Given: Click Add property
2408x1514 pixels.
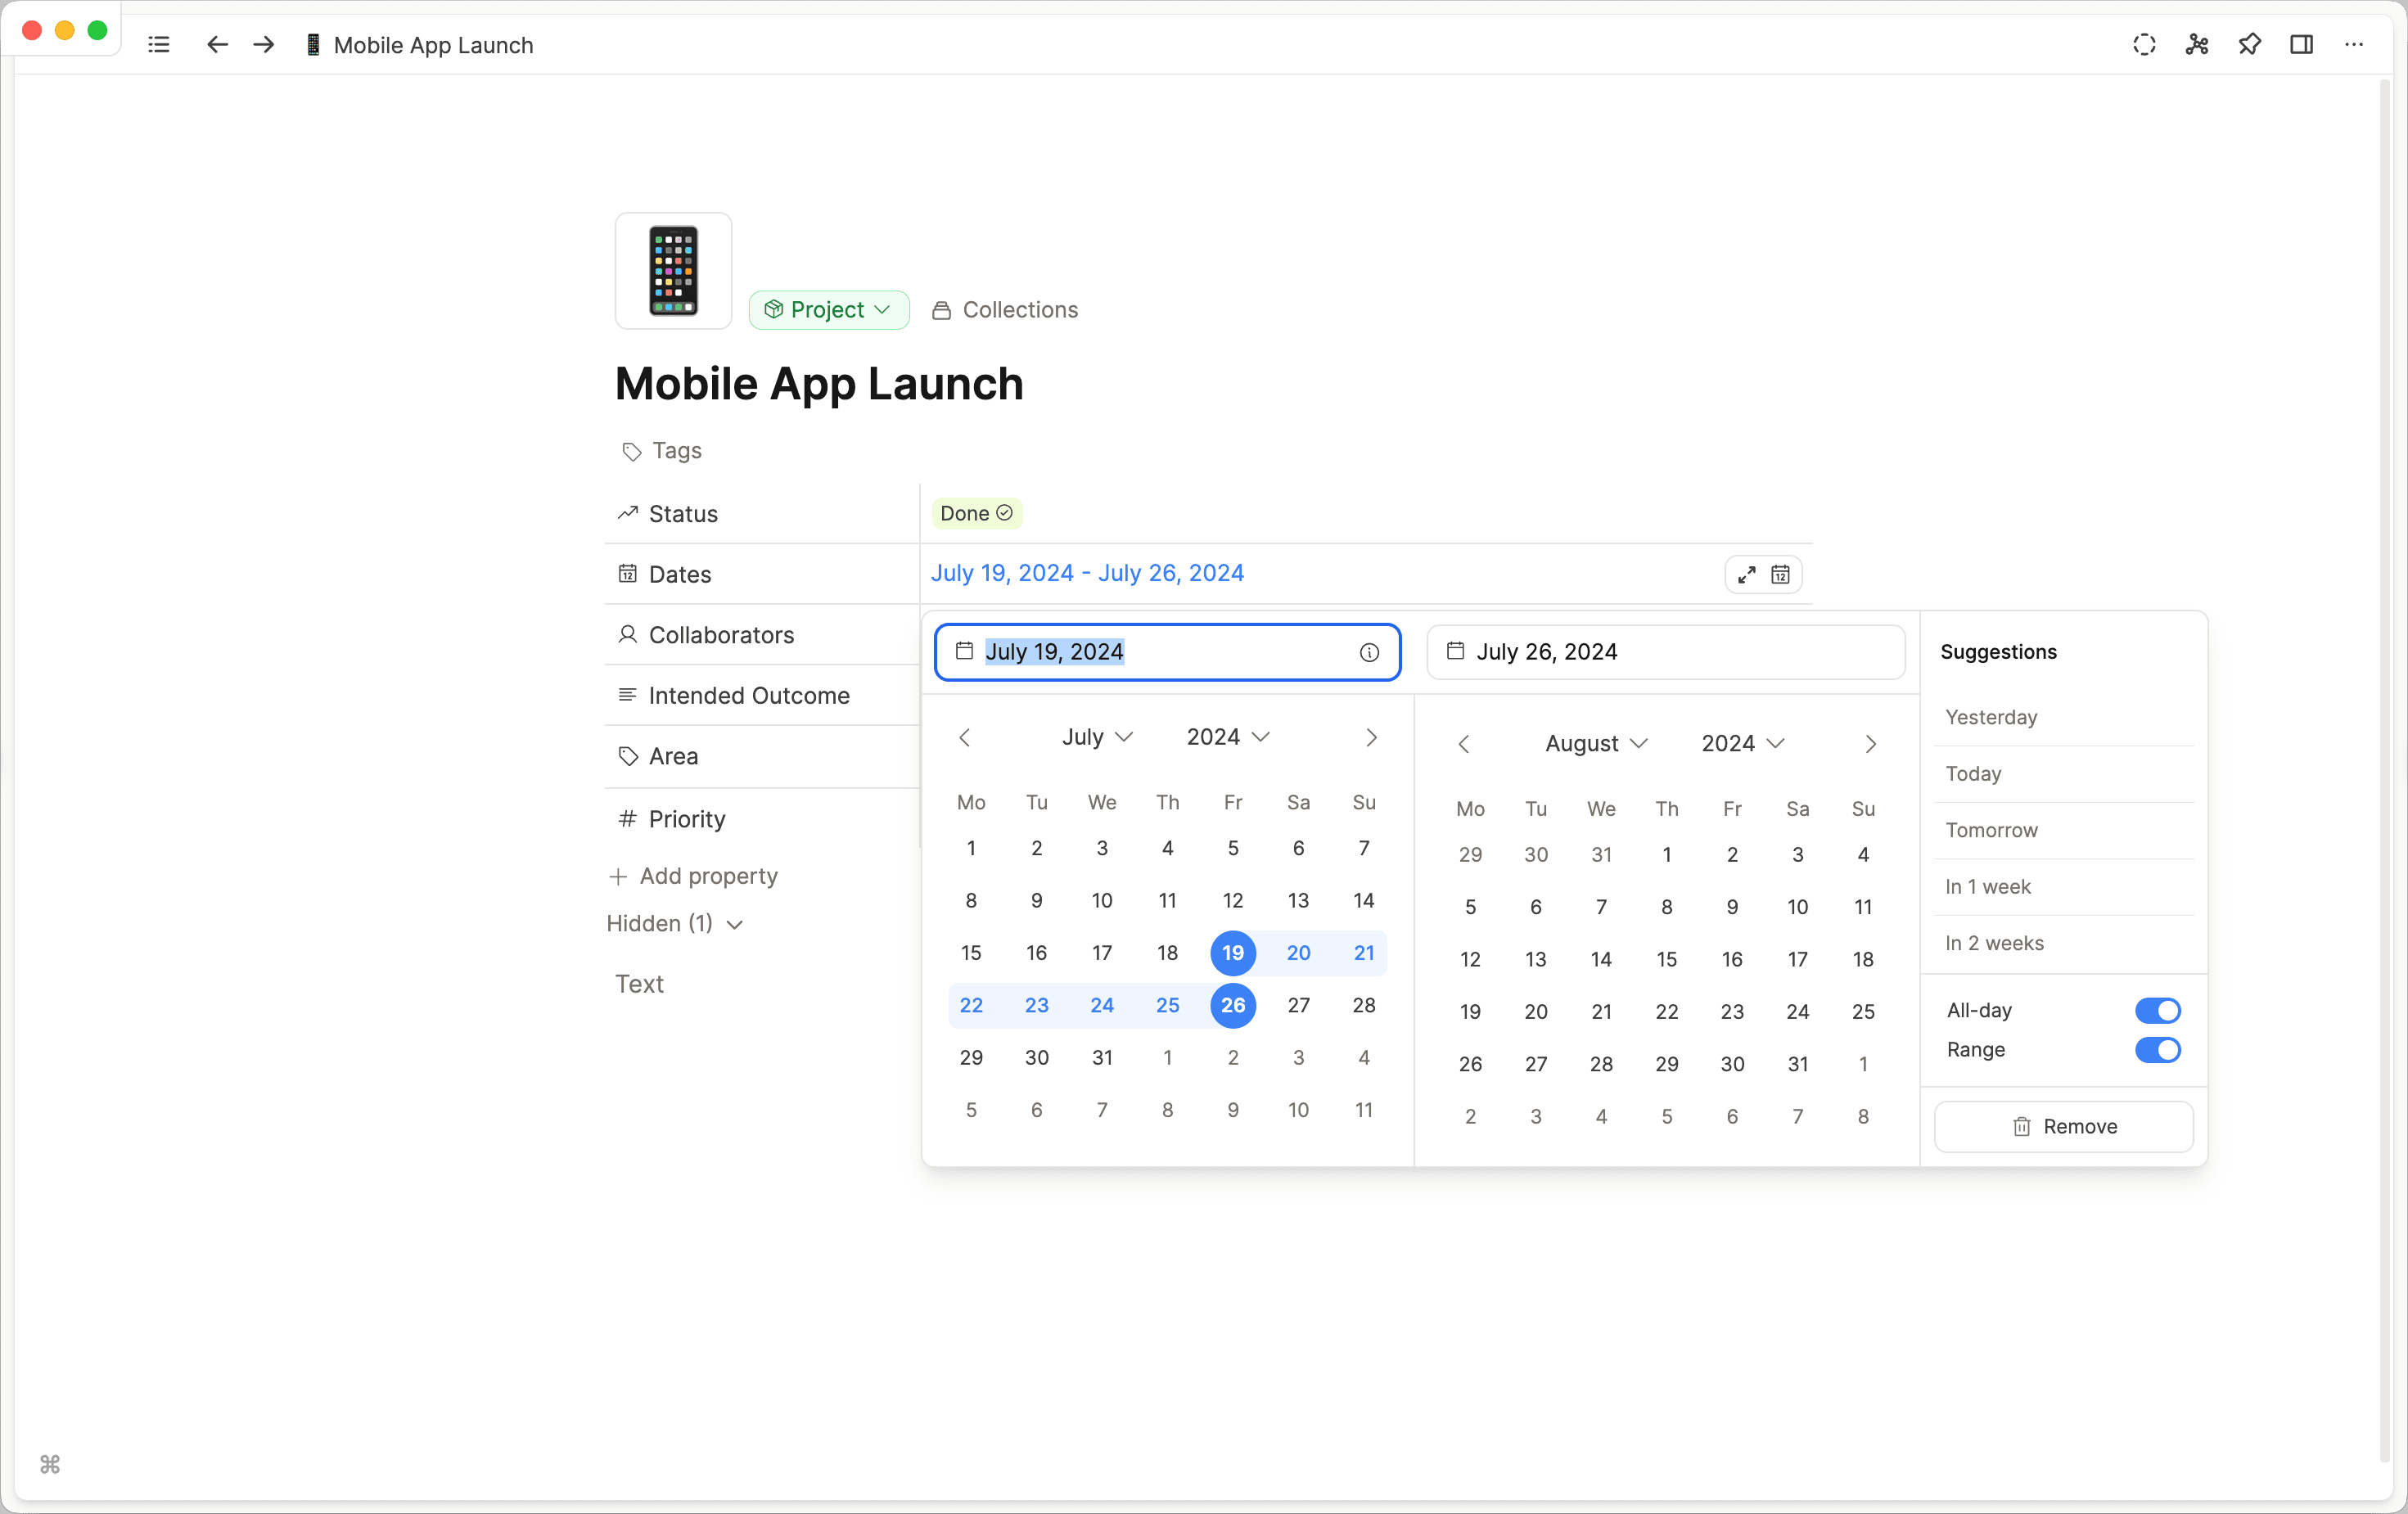Looking at the screenshot, I should (694, 876).
